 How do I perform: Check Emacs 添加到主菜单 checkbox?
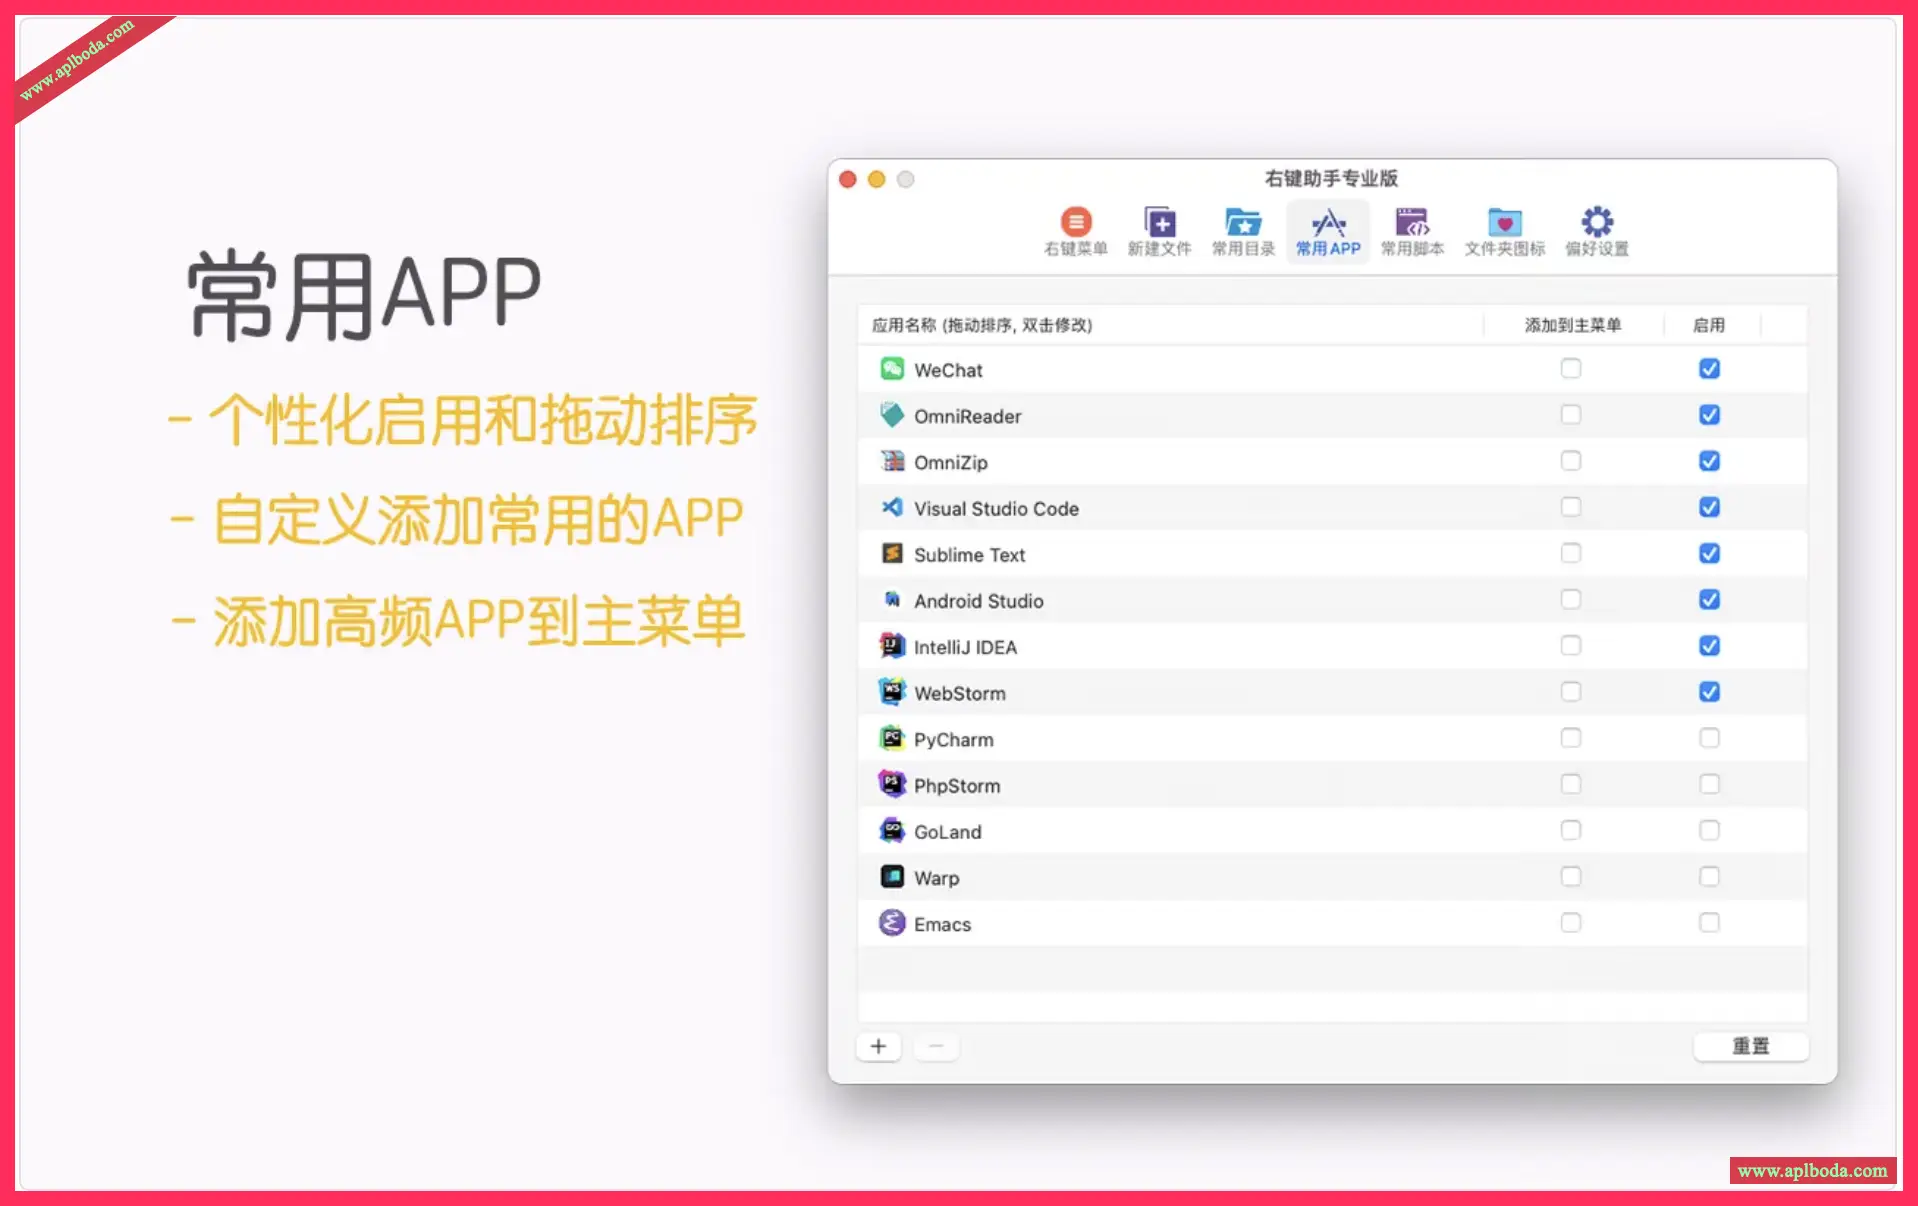coord(1571,923)
